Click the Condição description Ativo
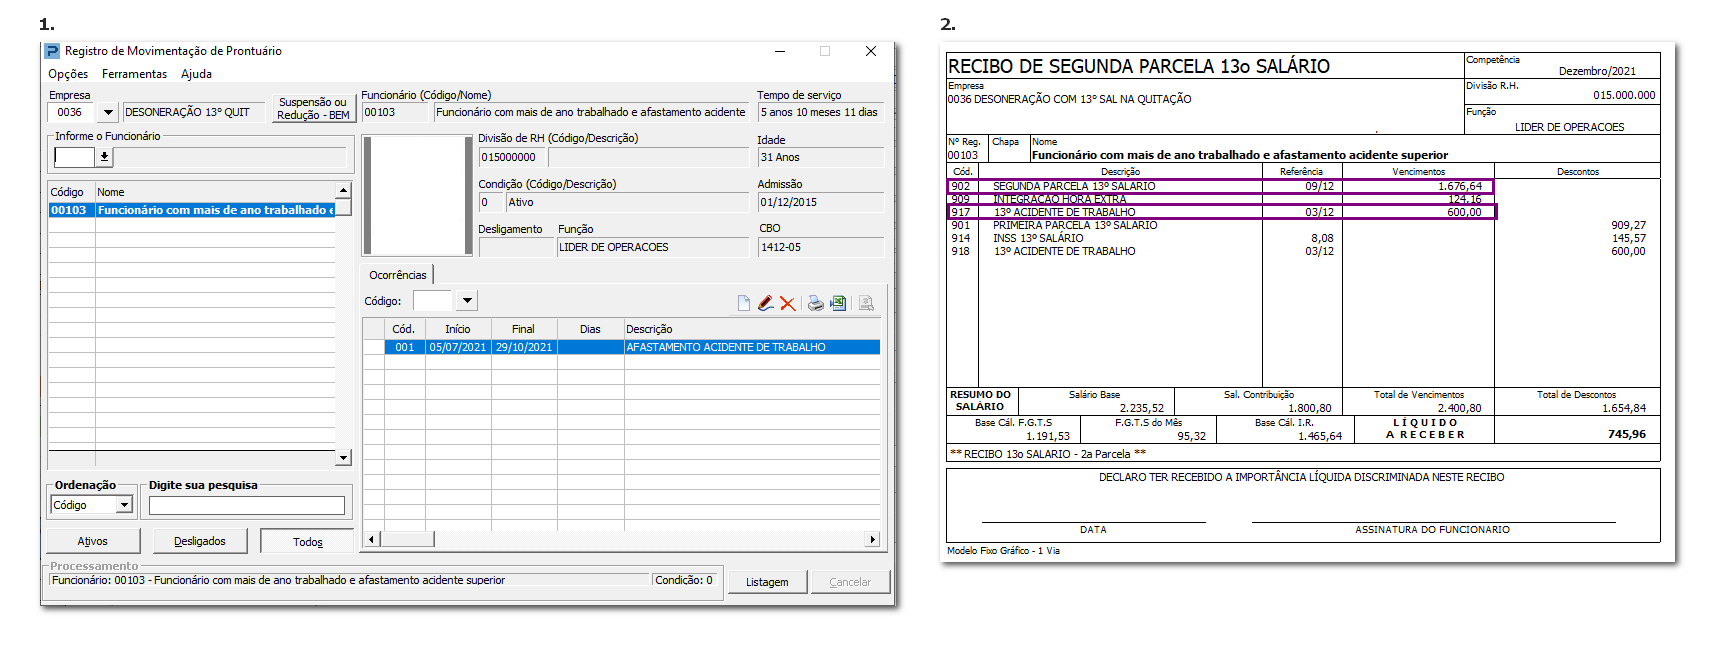 click(x=627, y=202)
